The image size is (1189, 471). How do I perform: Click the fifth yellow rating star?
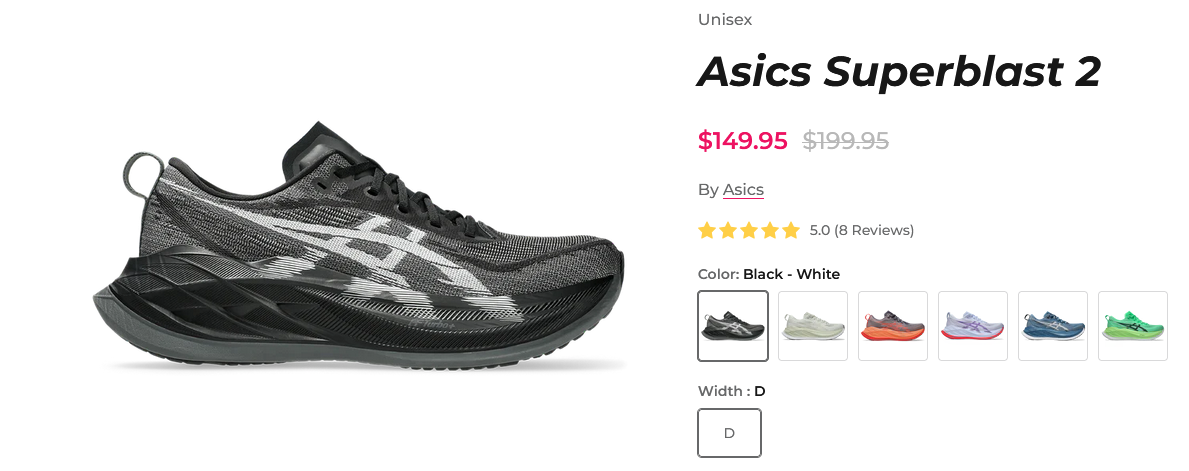pos(791,231)
